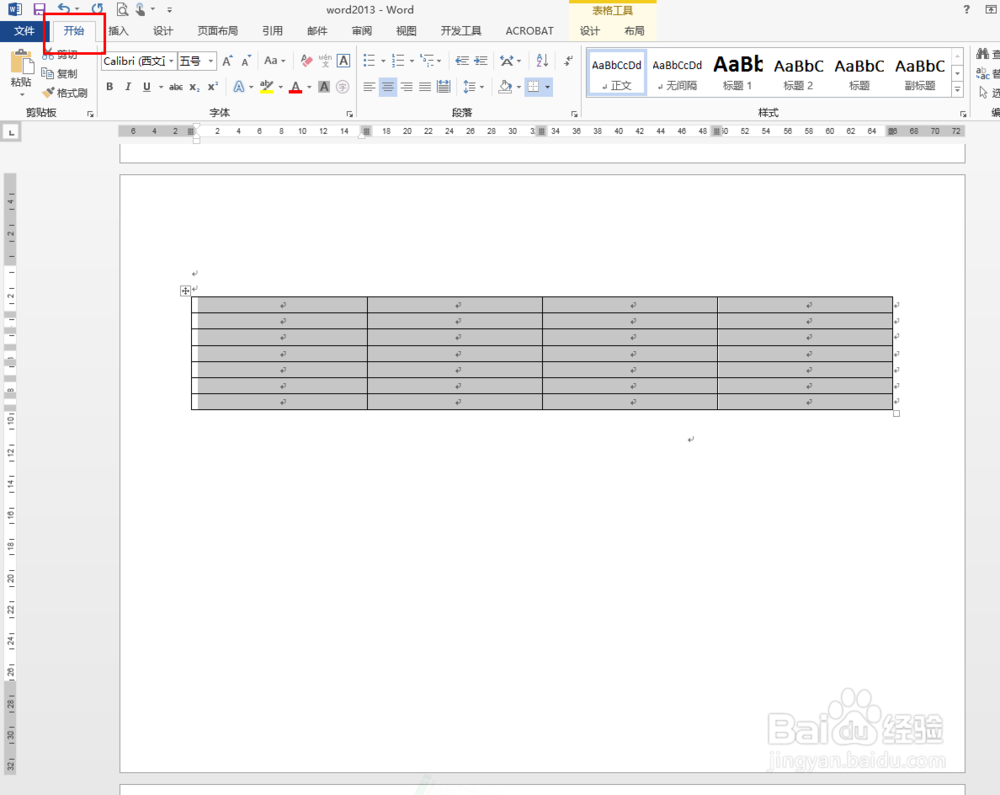Apply the 无间隔 style
This screenshot has width=1000, height=795.
[677, 73]
